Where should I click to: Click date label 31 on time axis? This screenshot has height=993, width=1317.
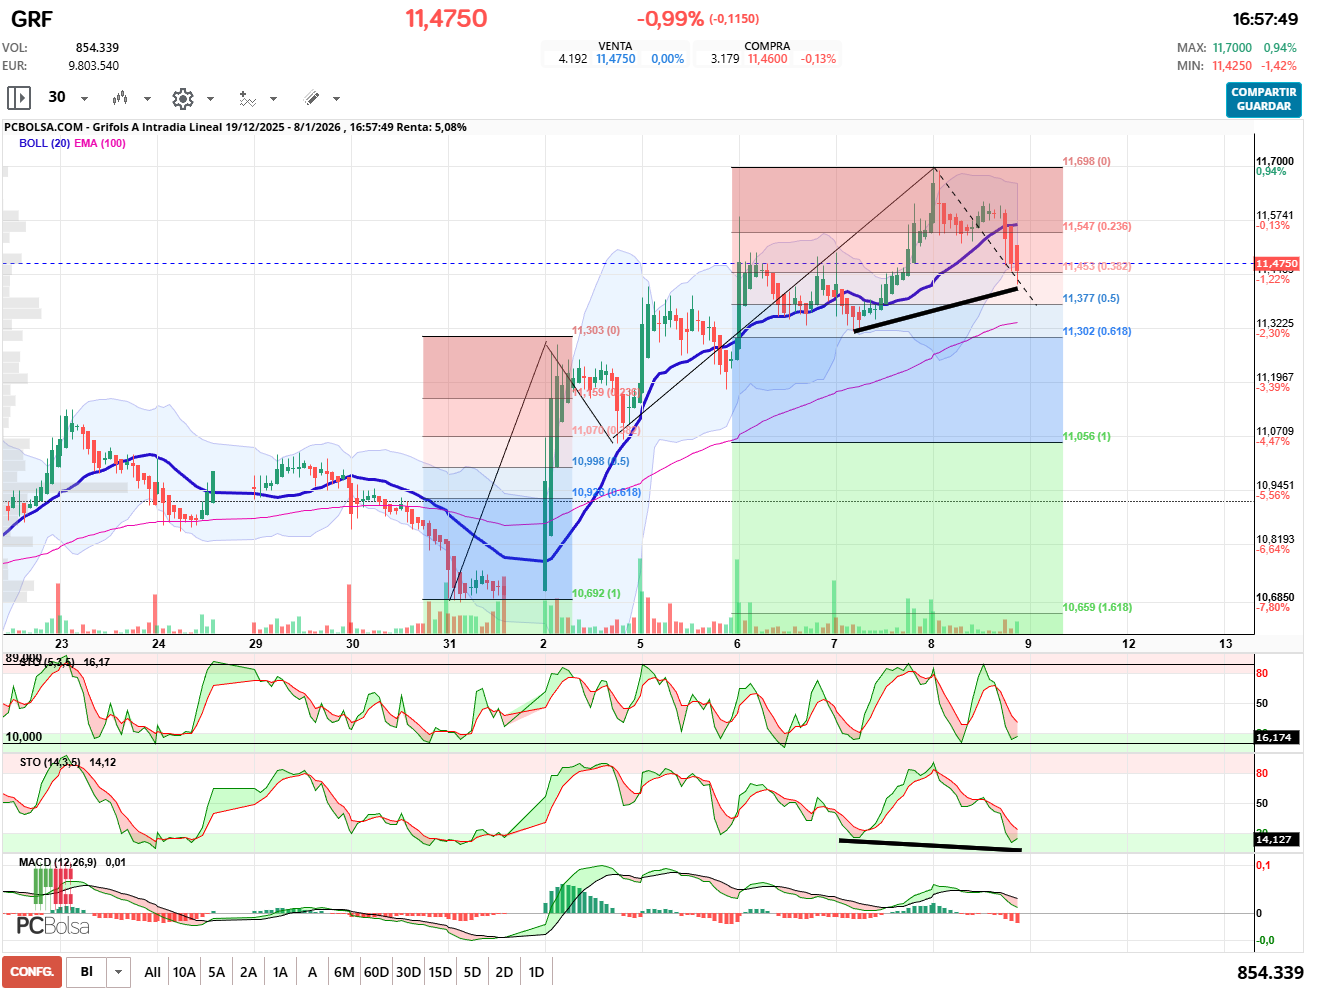[x=449, y=644]
